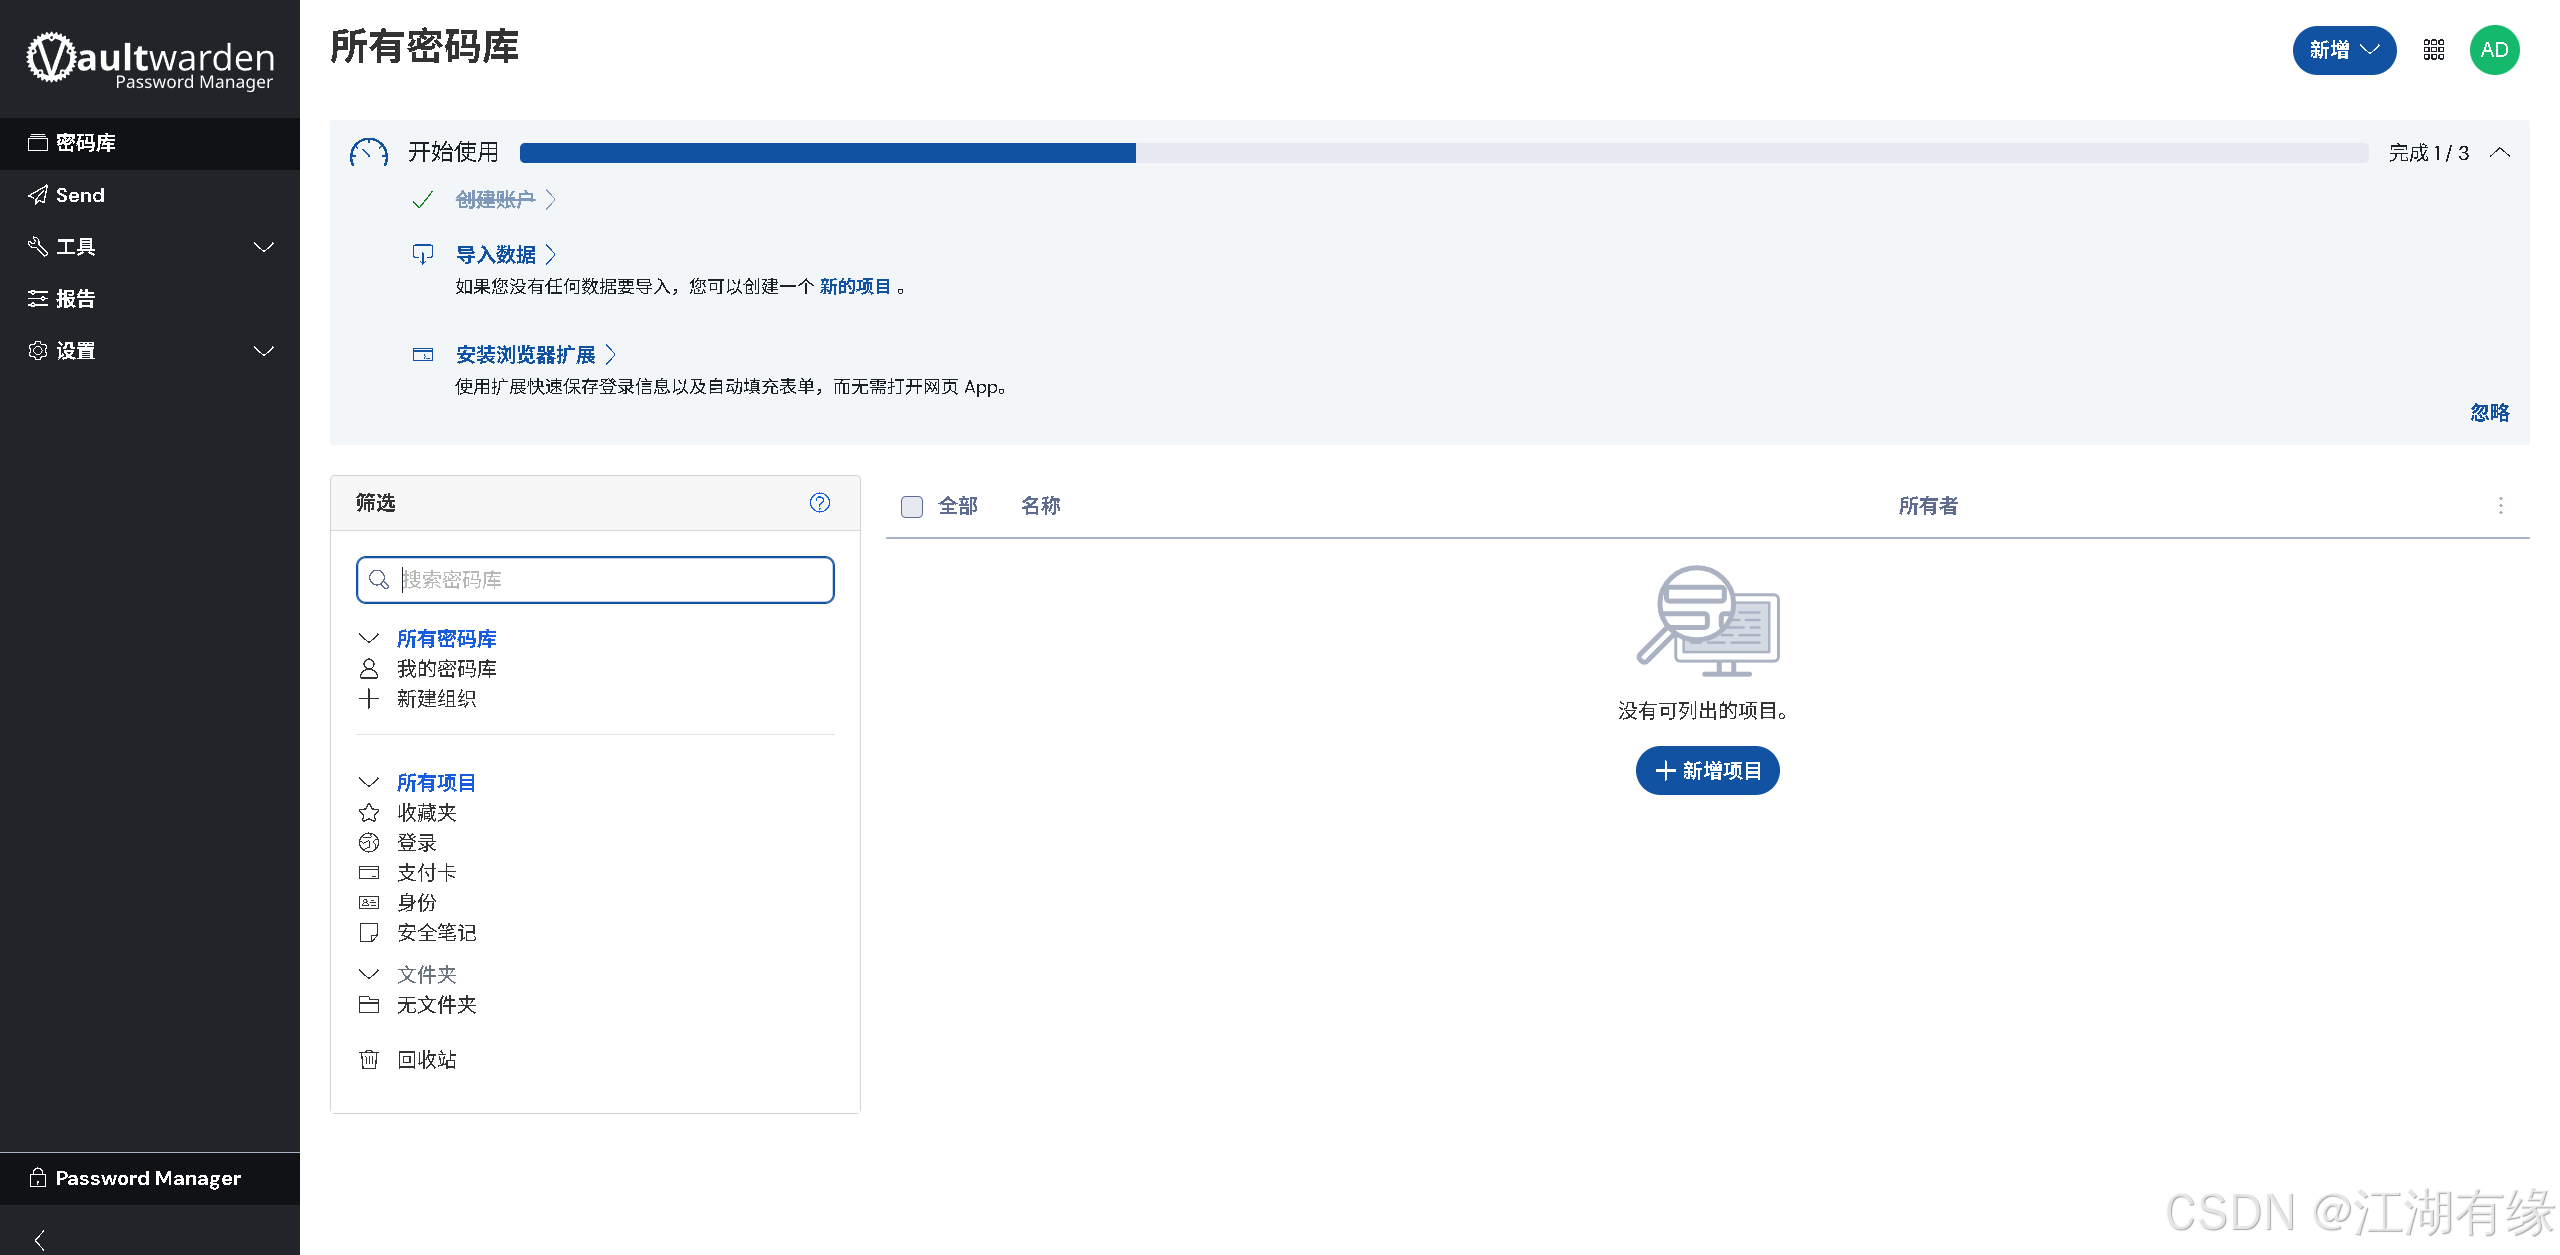Collapse the 所有项目 filter tree
2560x1255 pixels.
(x=369, y=782)
